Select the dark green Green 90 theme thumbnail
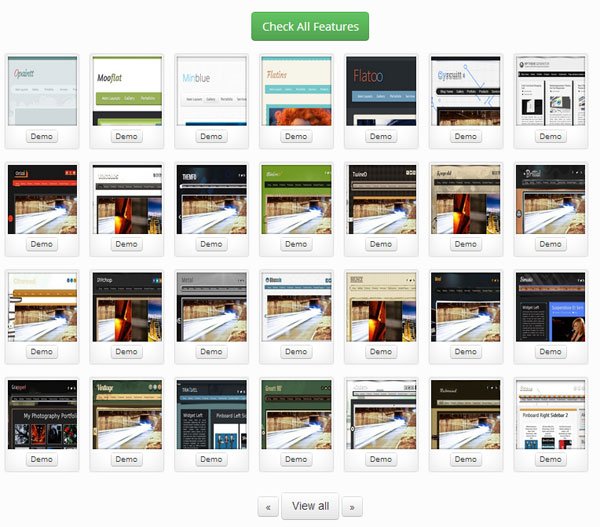The image size is (600, 527). pos(297,414)
